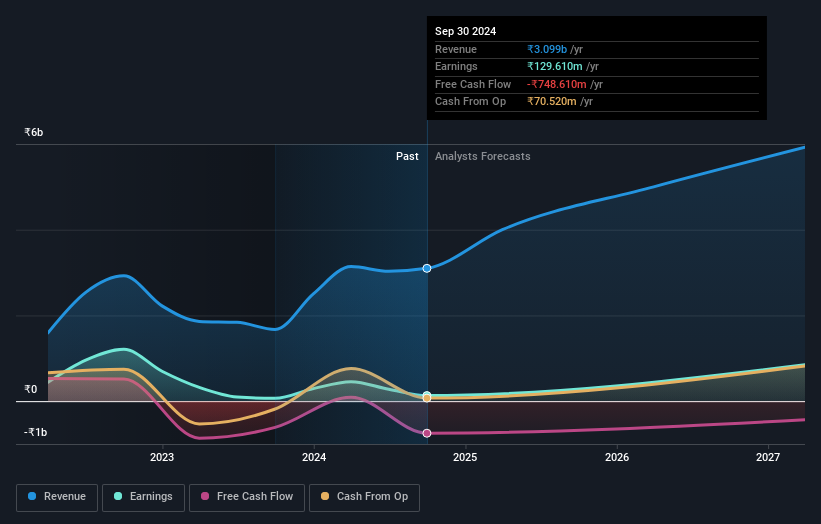Image resolution: width=821 pixels, height=524 pixels.
Task: Toggle the Revenue legend series
Action: coord(57,497)
